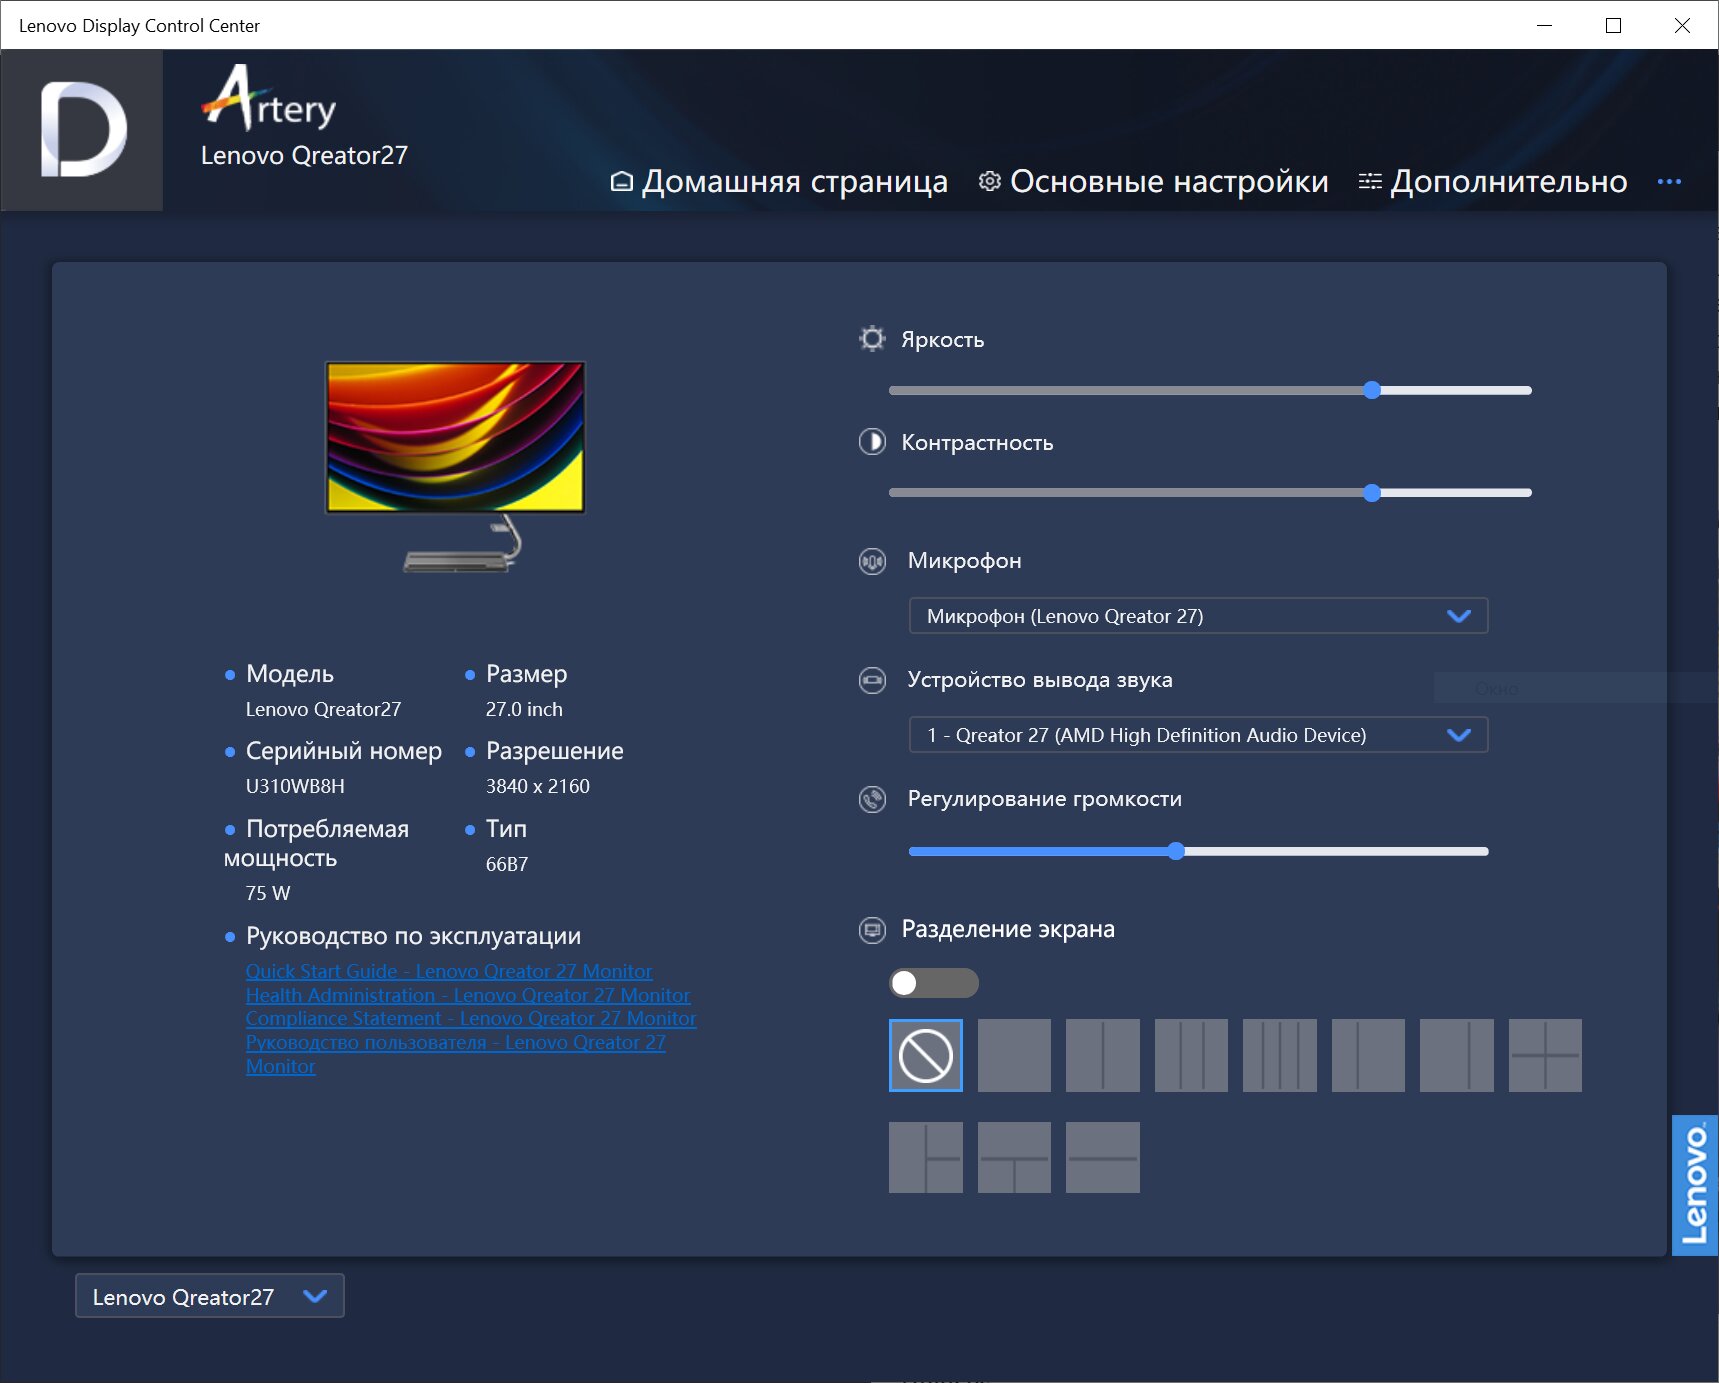Viewport: 1719px width, 1383px height.
Task: Click the screen split monitor icon
Action: tap(872, 930)
